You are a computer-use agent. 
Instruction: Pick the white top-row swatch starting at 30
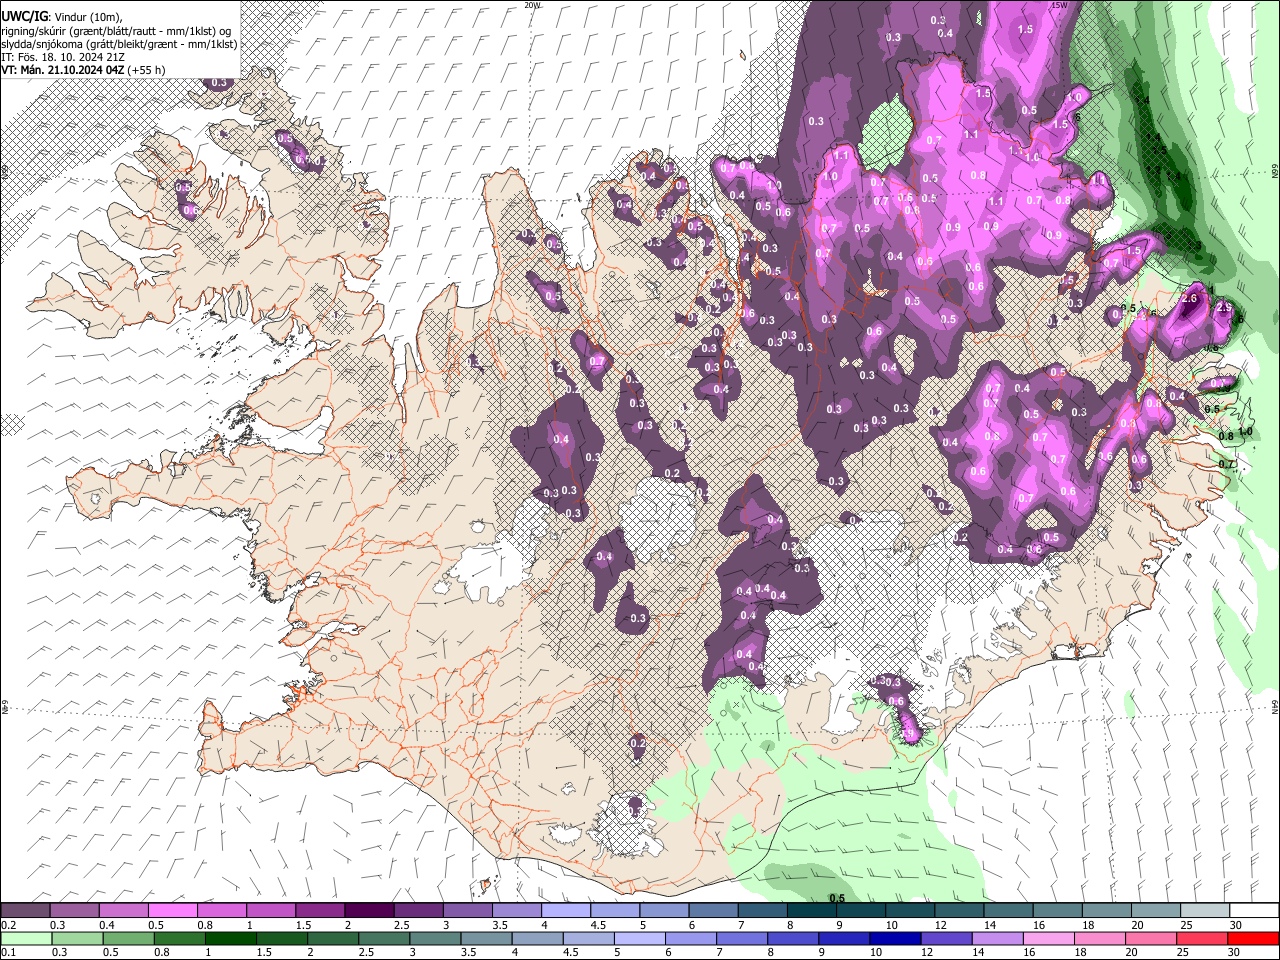[1255, 910]
